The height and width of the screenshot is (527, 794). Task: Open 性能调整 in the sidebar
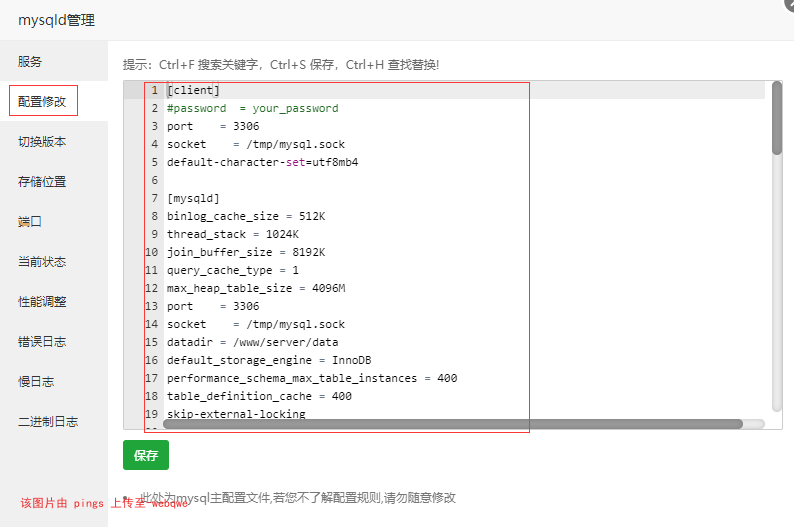point(43,301)
